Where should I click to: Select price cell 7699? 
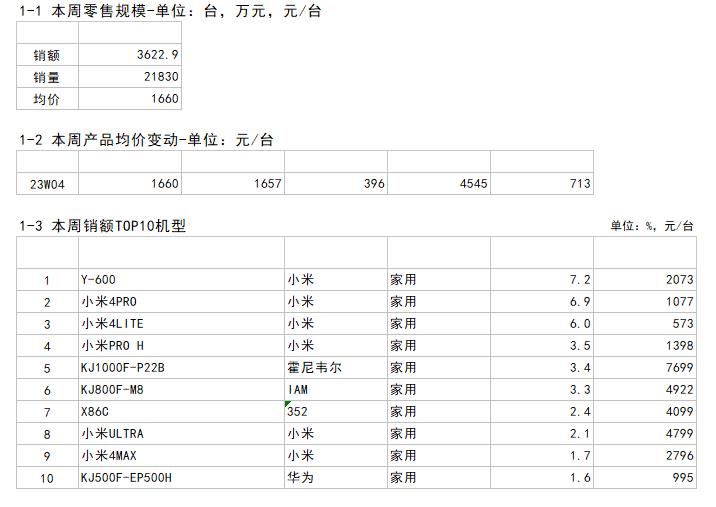tap(645, 368)
